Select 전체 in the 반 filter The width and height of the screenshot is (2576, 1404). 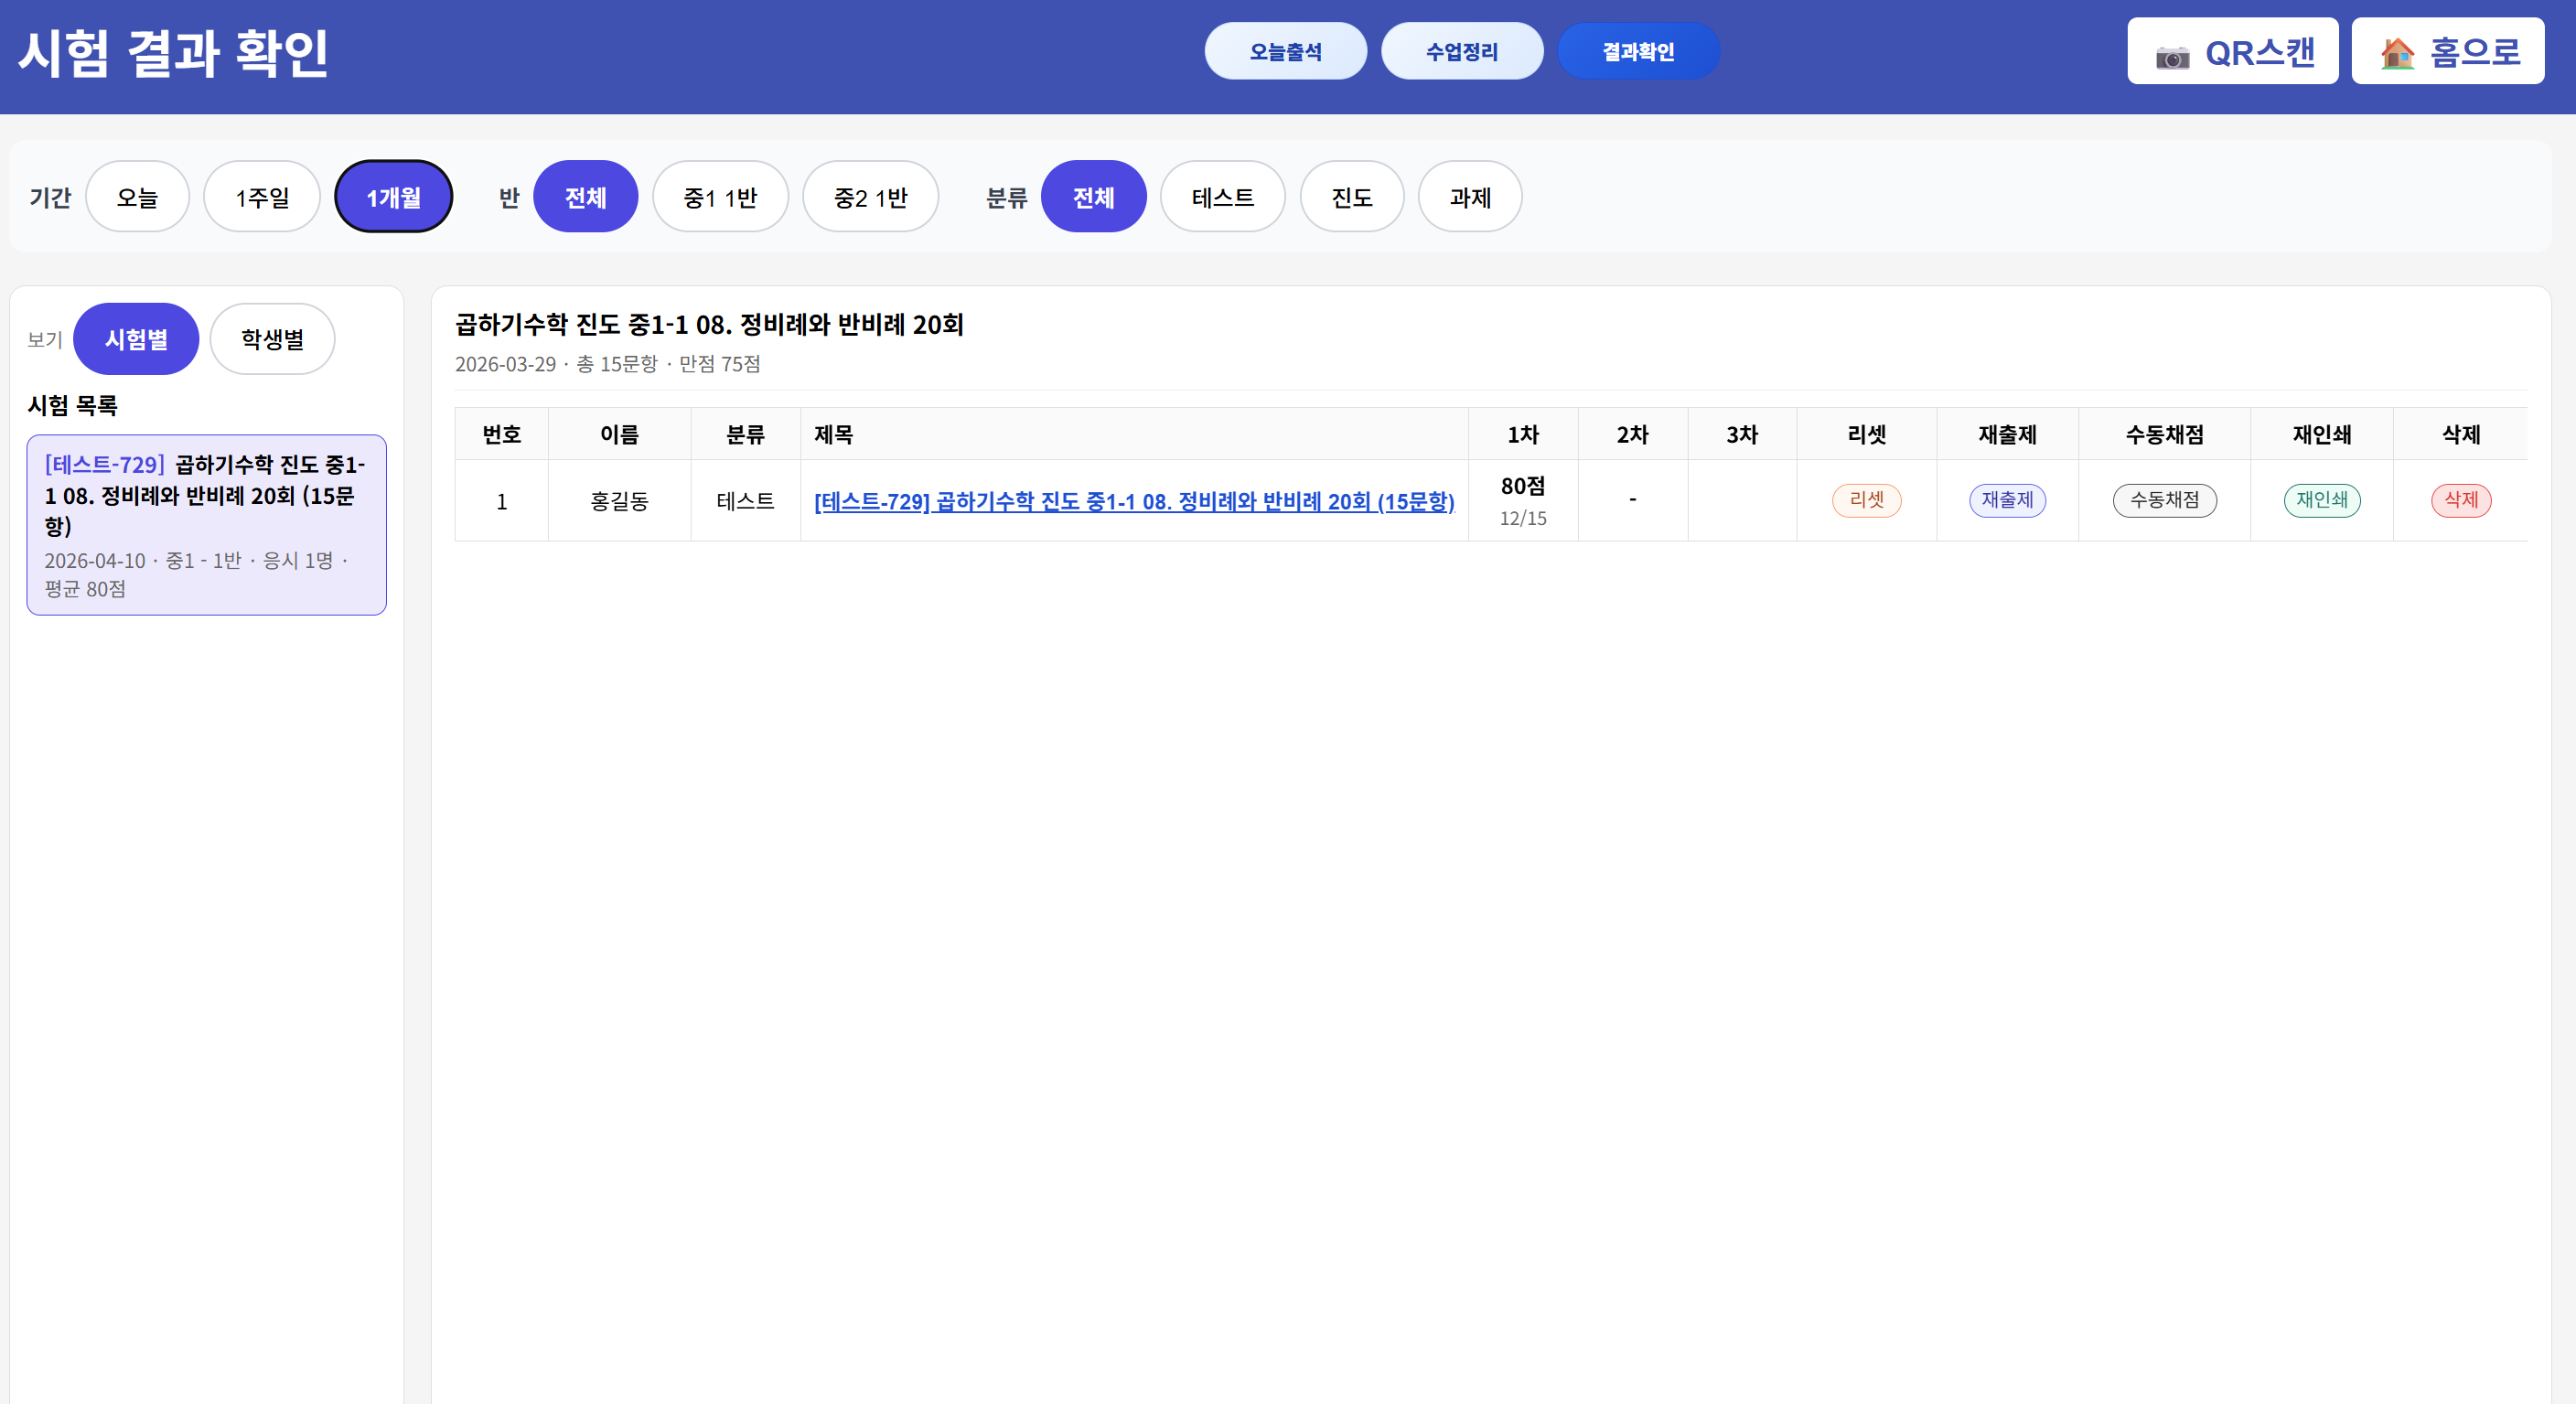585,197
